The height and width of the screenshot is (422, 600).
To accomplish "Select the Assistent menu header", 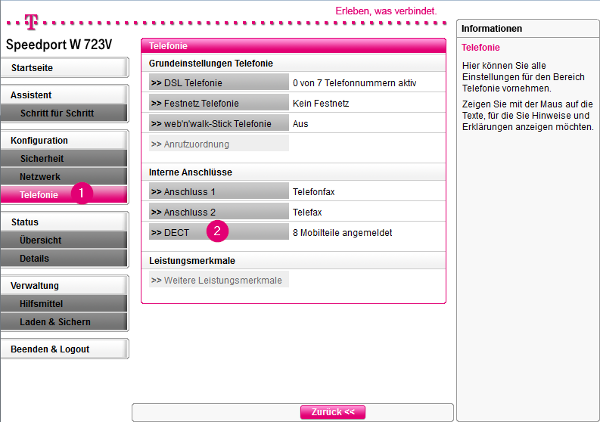I will pyautogui.click(x=64, y=95).
